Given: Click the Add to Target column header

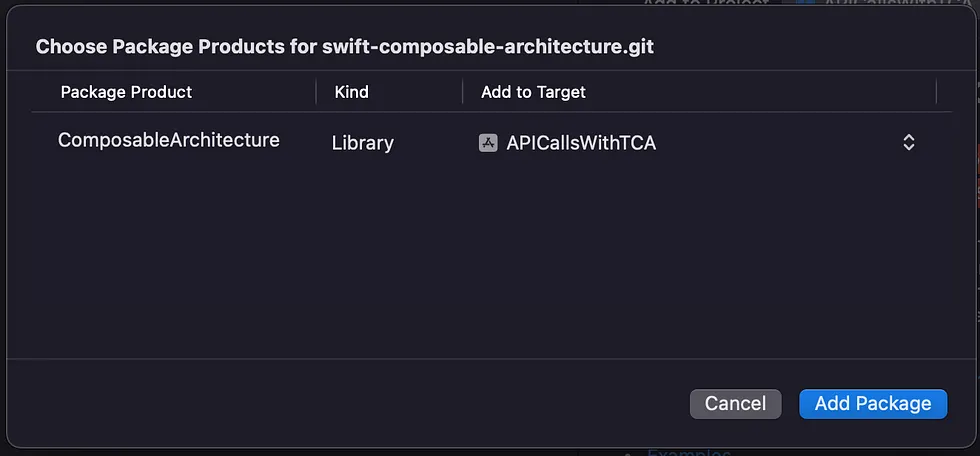Looking at the screenshot, I should point(533,92).
